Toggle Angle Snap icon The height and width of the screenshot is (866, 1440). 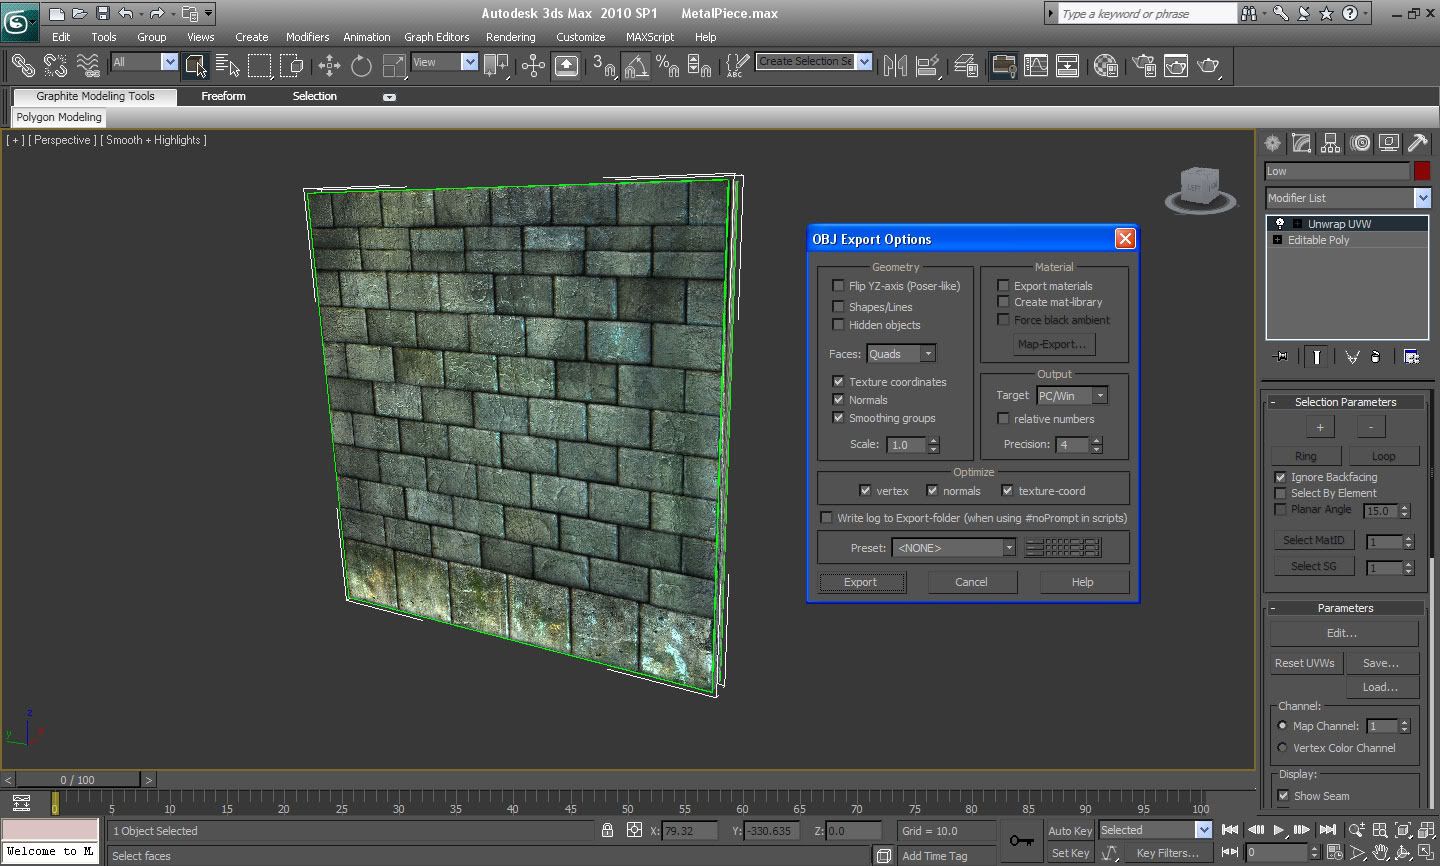[636, 66]
